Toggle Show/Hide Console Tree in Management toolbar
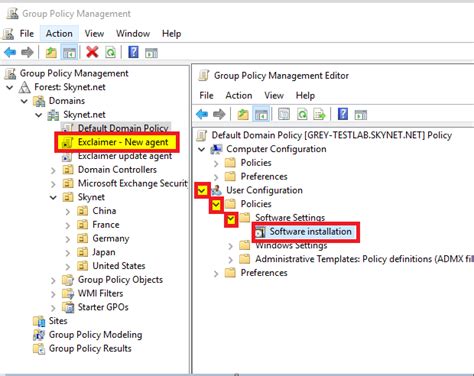 (x=69, y=52)
